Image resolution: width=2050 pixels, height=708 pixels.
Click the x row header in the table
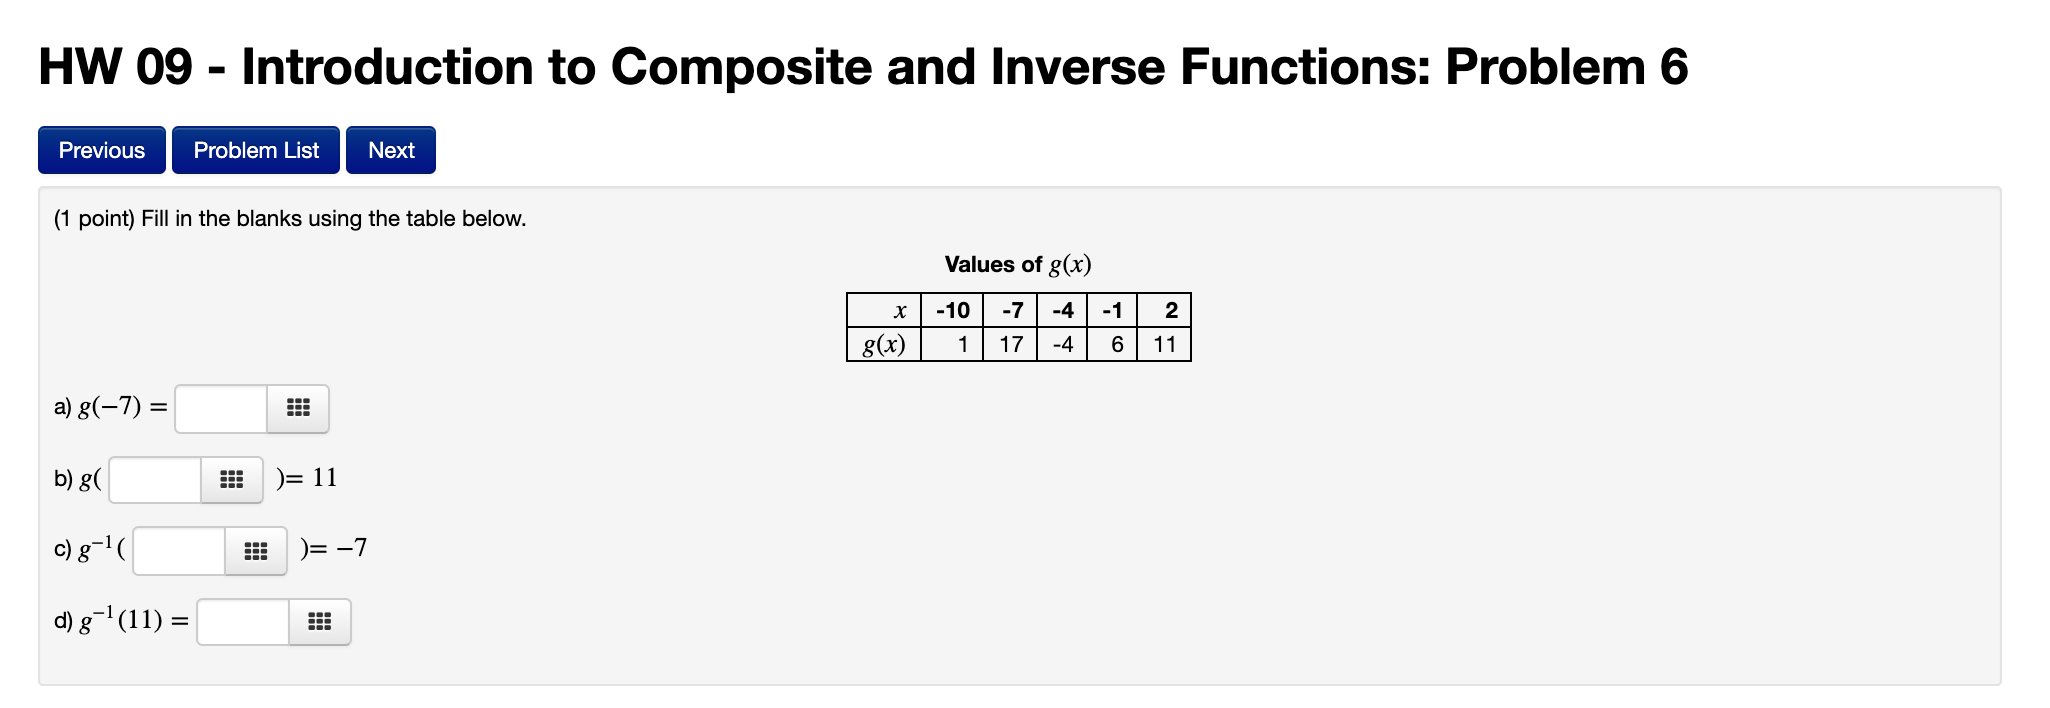click(x=899, y=310)
